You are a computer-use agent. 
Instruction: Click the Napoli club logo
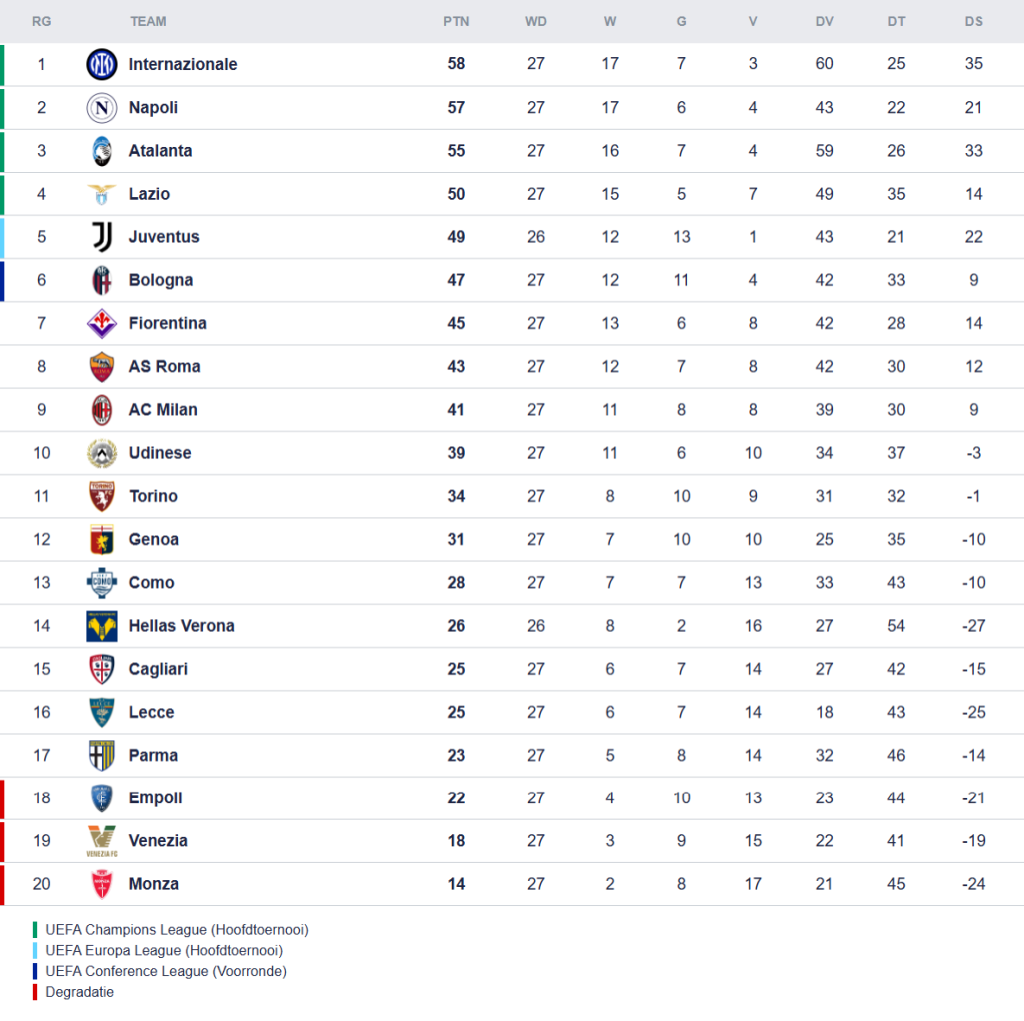[102, 107]
